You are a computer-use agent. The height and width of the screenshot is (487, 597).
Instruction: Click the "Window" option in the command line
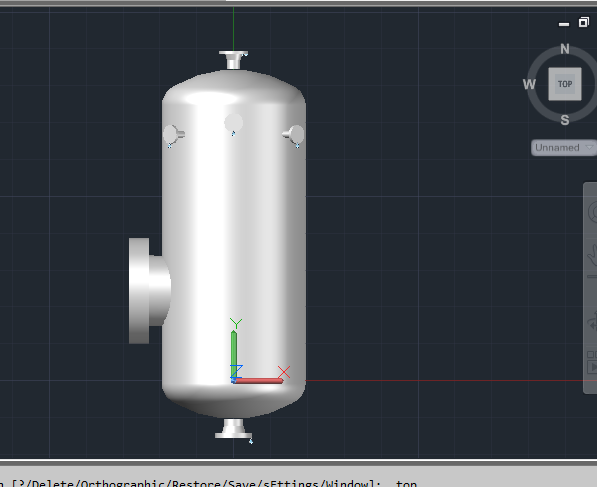pos(347,484)
